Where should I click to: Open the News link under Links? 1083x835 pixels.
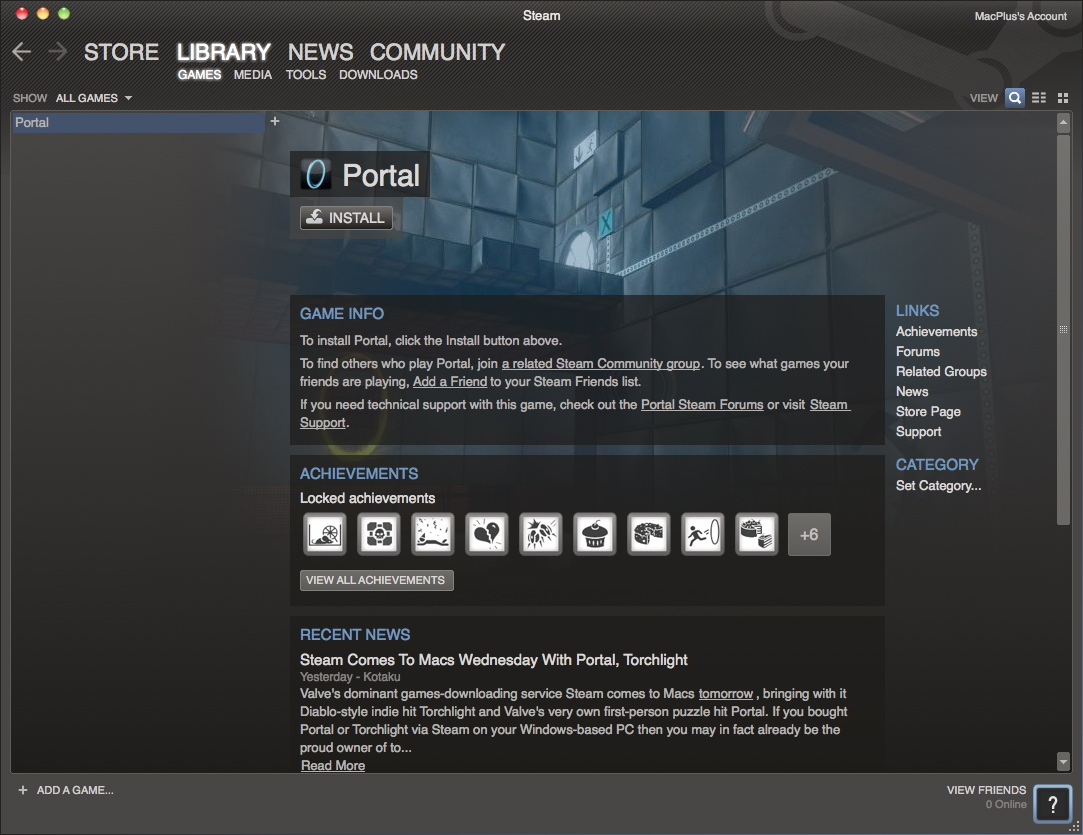(912, 392)
